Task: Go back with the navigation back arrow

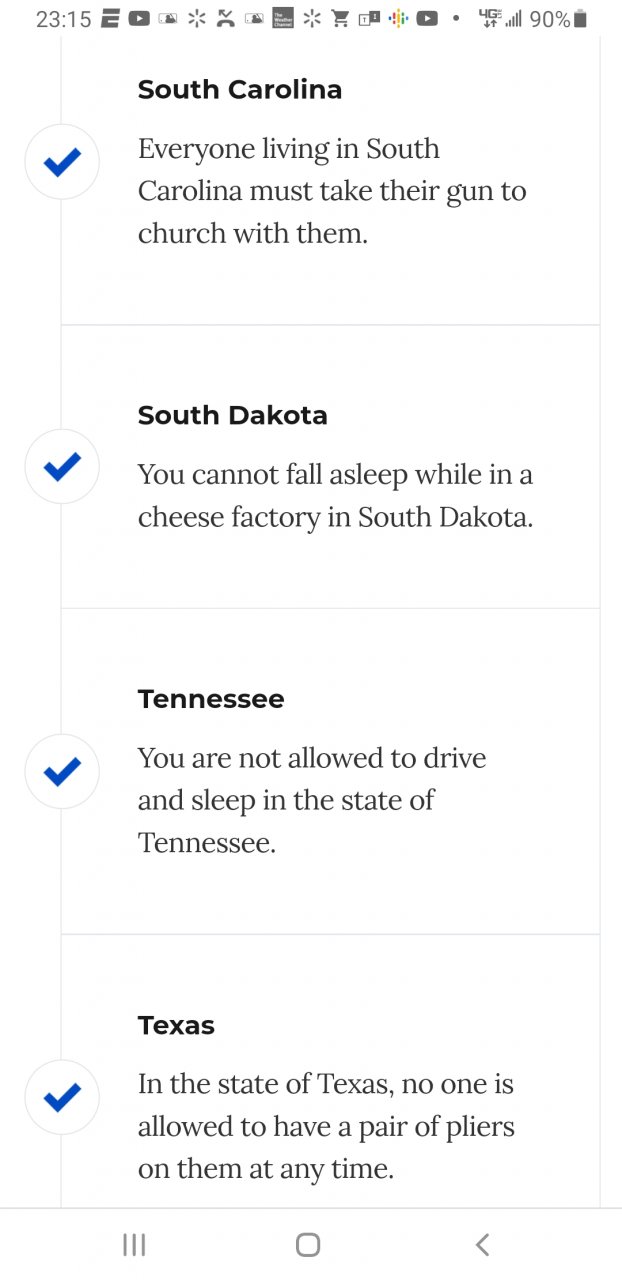Action: tap(482, 1244)
